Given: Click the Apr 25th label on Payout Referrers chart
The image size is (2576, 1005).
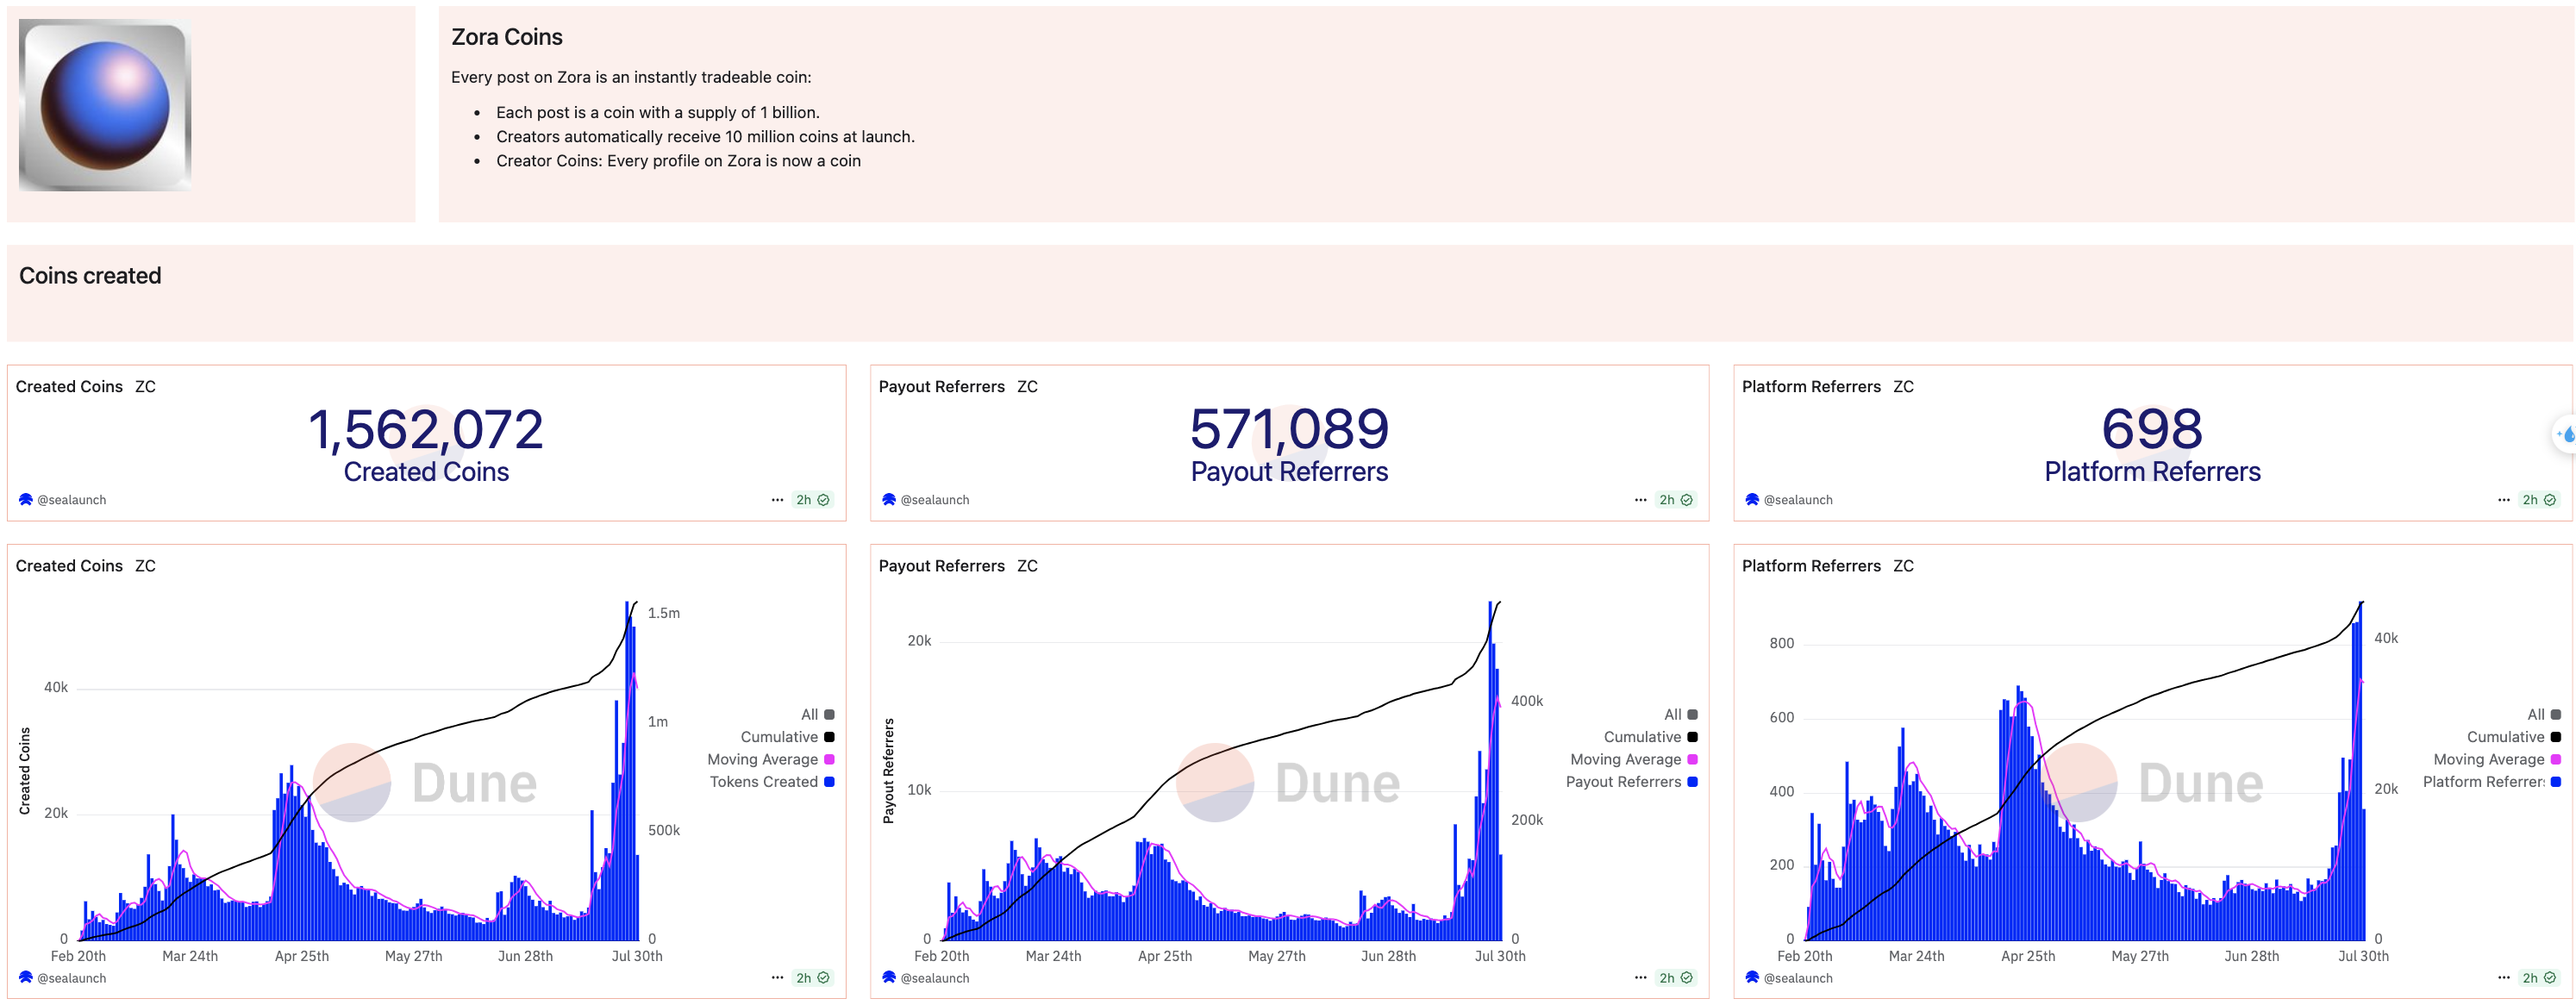Looking at the screenshot, I should (1165, 957).
